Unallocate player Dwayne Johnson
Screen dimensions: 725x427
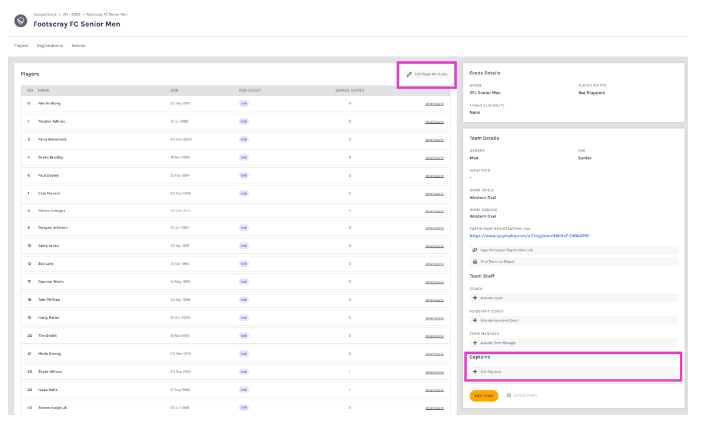click(434, 228)
